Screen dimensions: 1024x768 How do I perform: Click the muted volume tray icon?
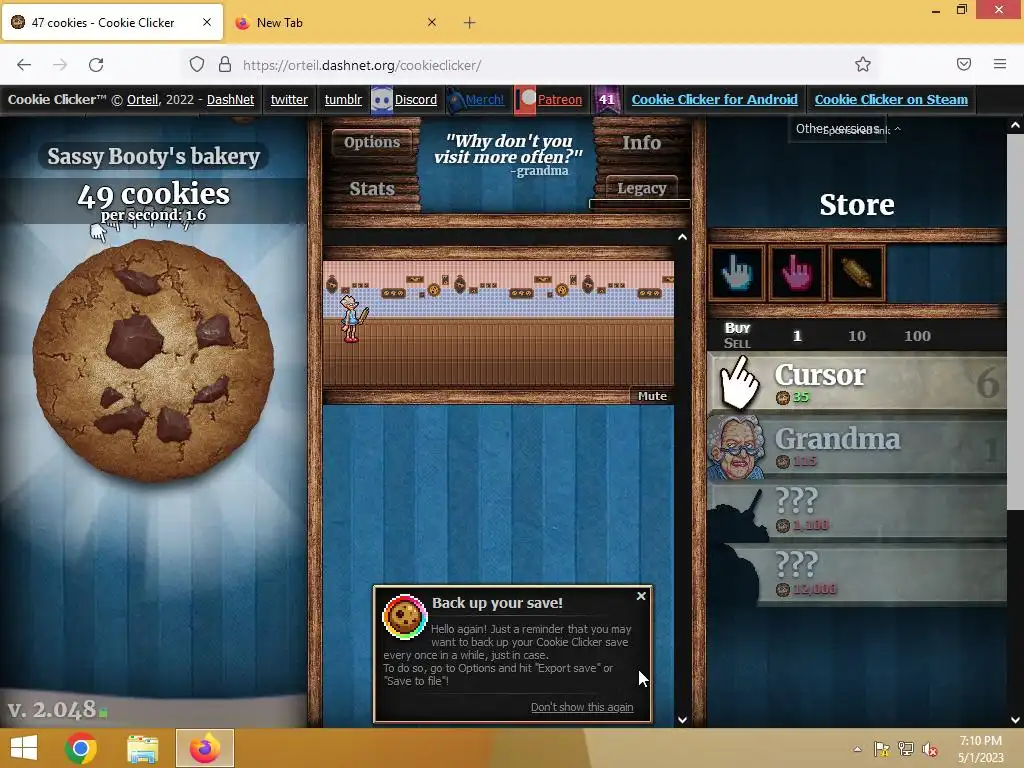tap(930, 749)
